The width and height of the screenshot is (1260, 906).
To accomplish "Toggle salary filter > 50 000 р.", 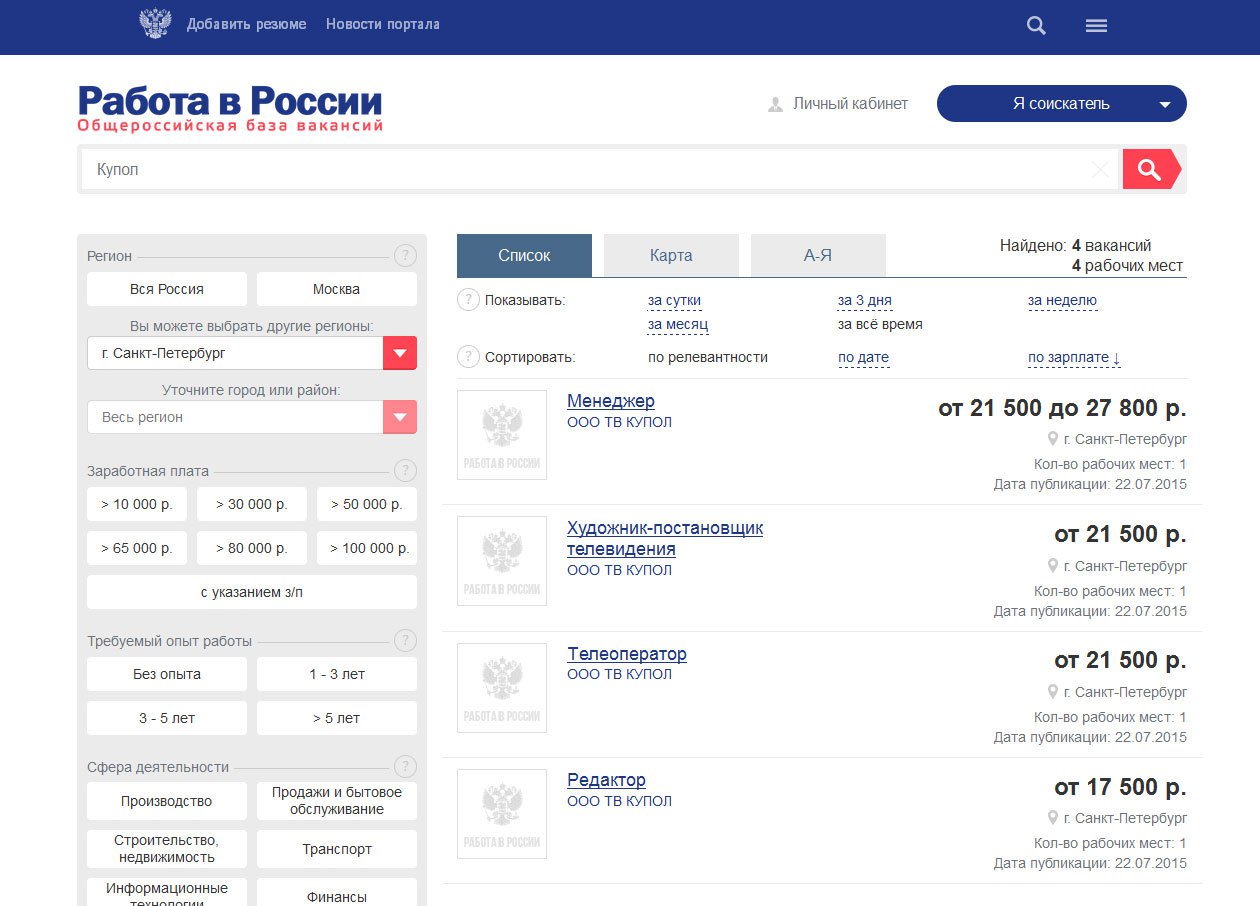I will pyautogui.click(x=367, y=504).
